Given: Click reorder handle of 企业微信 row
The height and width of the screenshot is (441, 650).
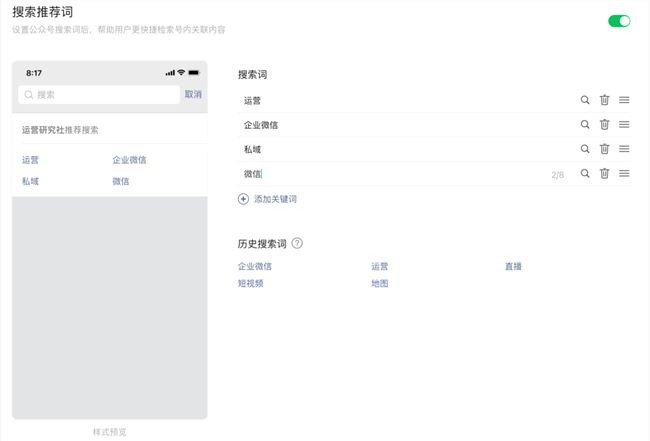Looking at the screenshot, I should [624, 124].
